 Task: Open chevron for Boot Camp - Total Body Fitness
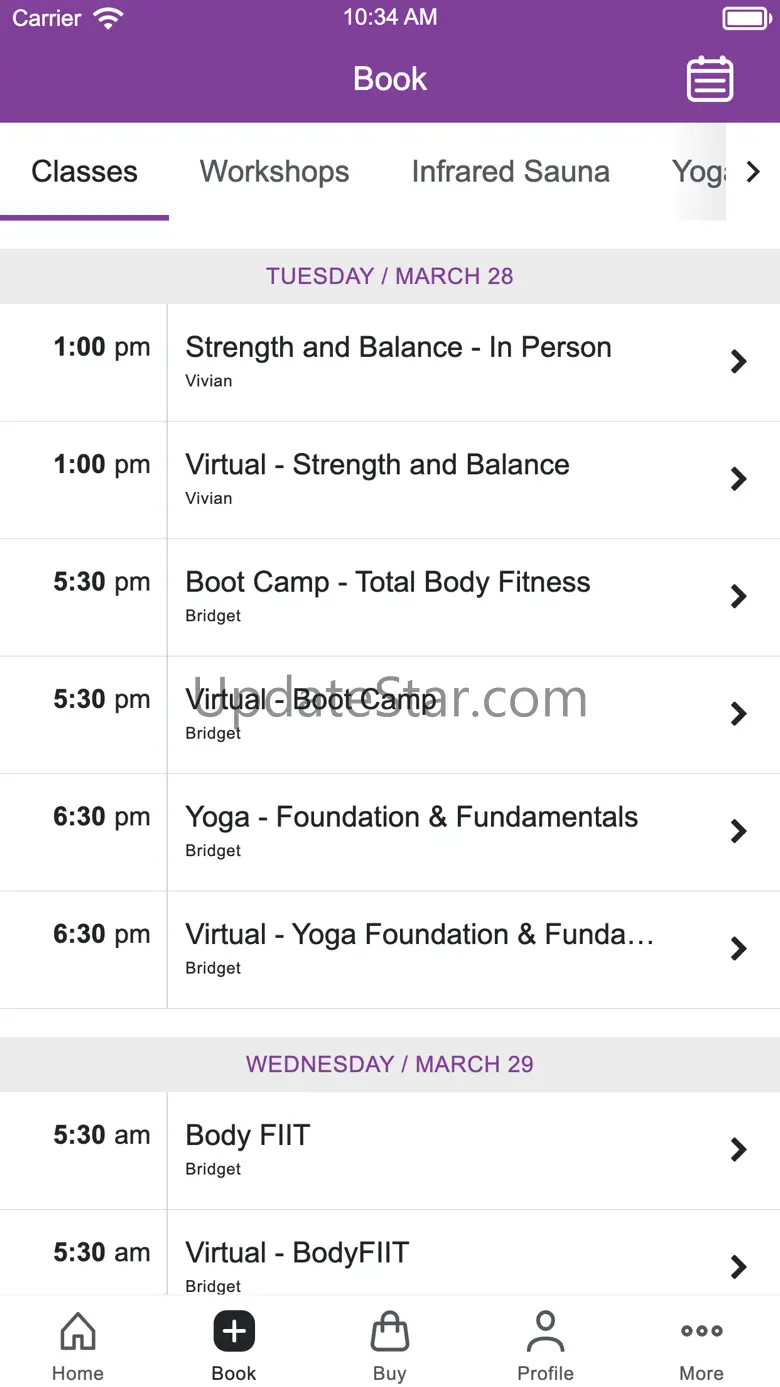[x=738, y=597]
